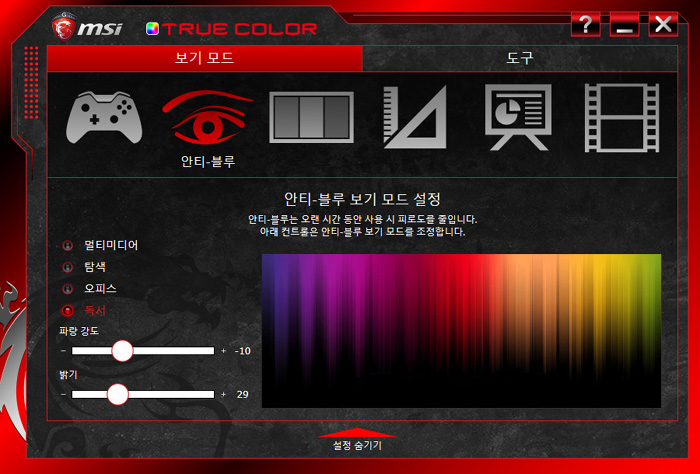Click the 밝기 slider handle
This screenshot has width=700, height=474.
(118, 395)
